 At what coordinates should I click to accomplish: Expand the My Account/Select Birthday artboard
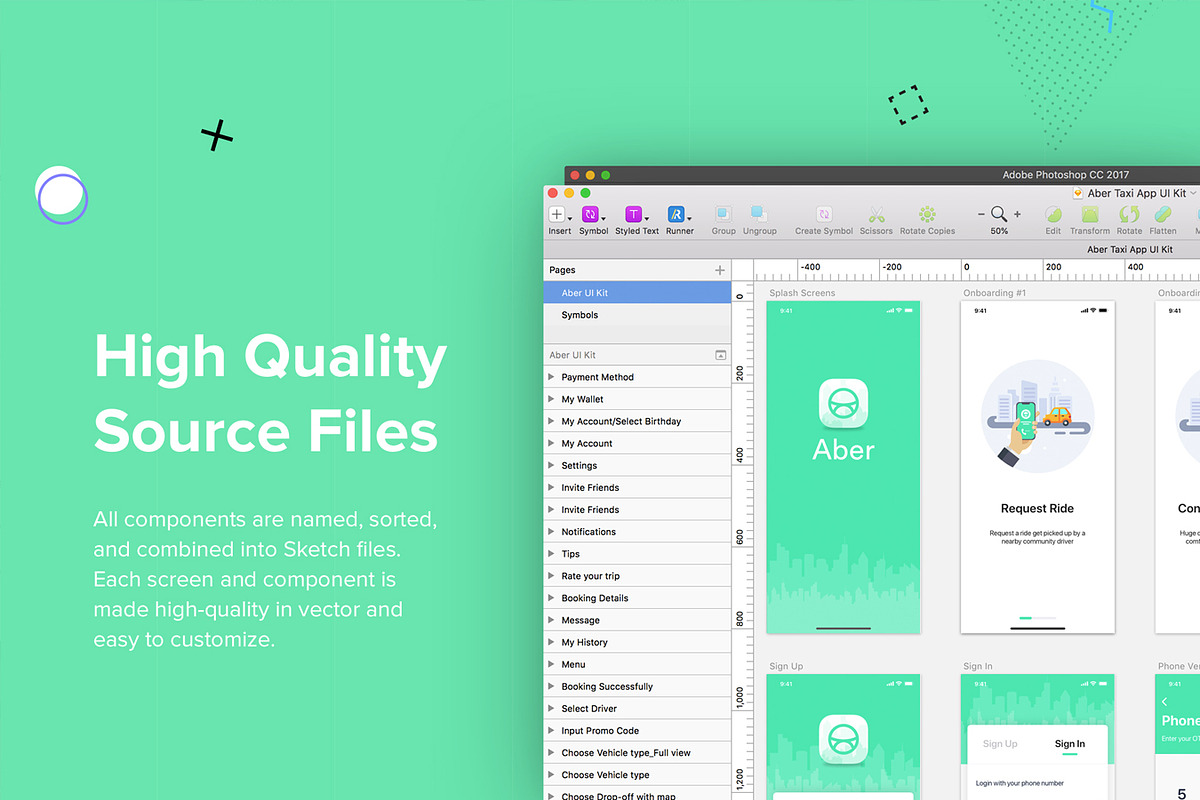(551, 421)
